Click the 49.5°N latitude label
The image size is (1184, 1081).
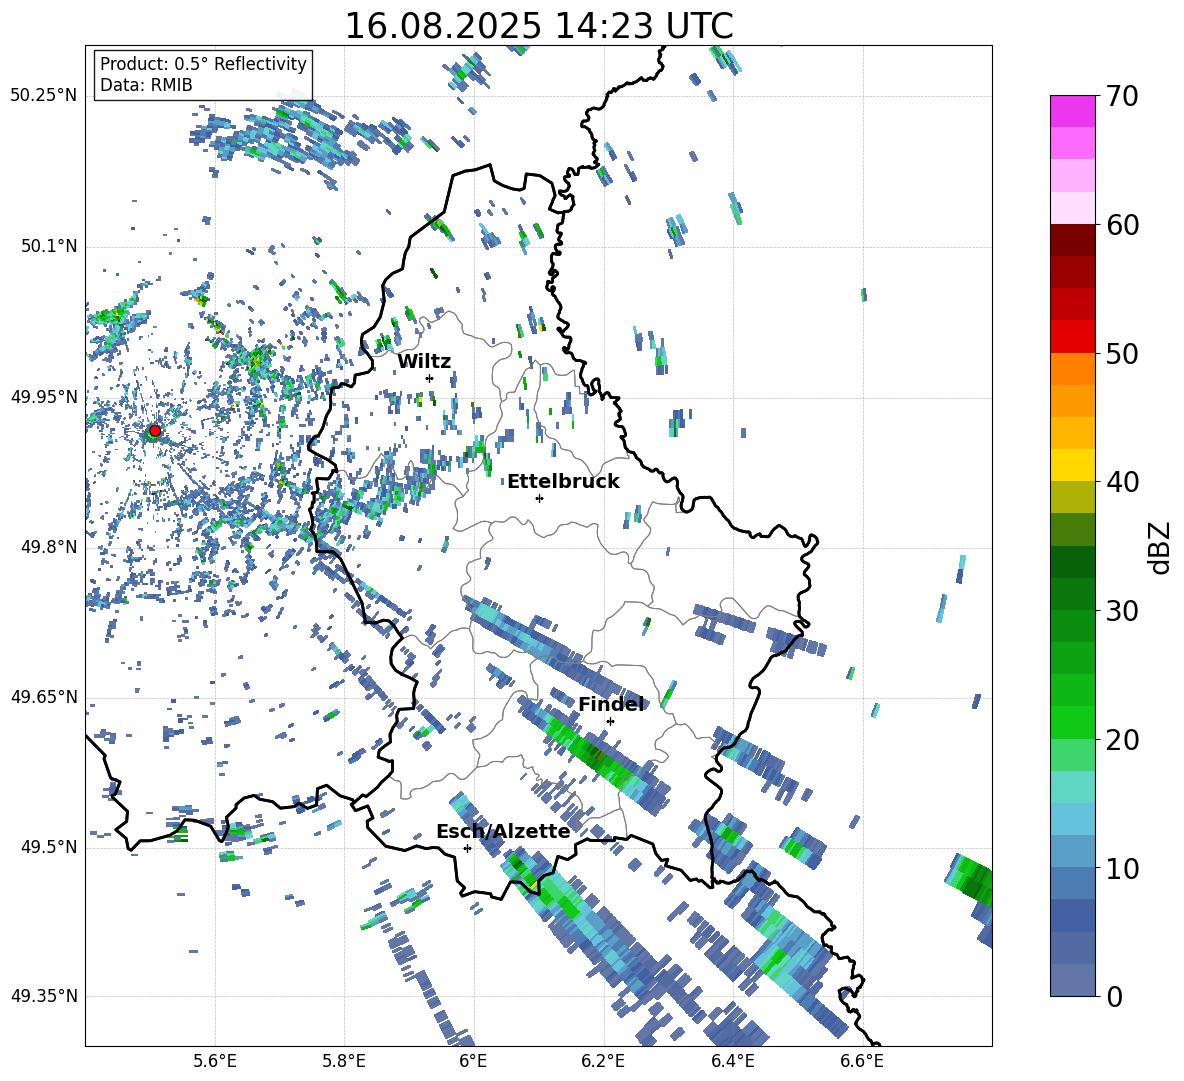point(48,847)
